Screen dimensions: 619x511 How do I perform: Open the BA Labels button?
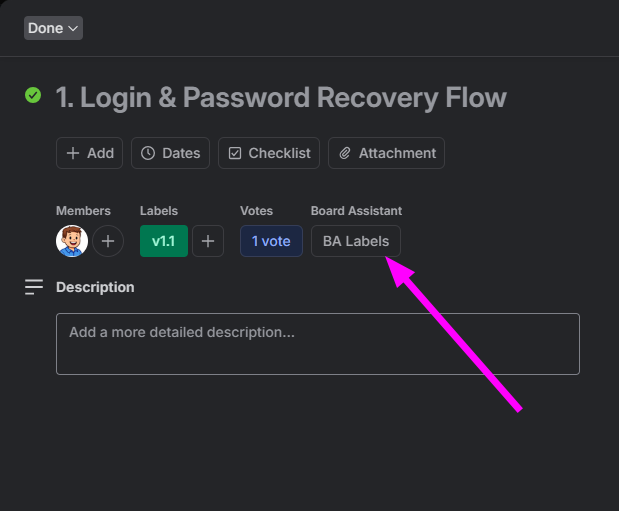[356, 241]
